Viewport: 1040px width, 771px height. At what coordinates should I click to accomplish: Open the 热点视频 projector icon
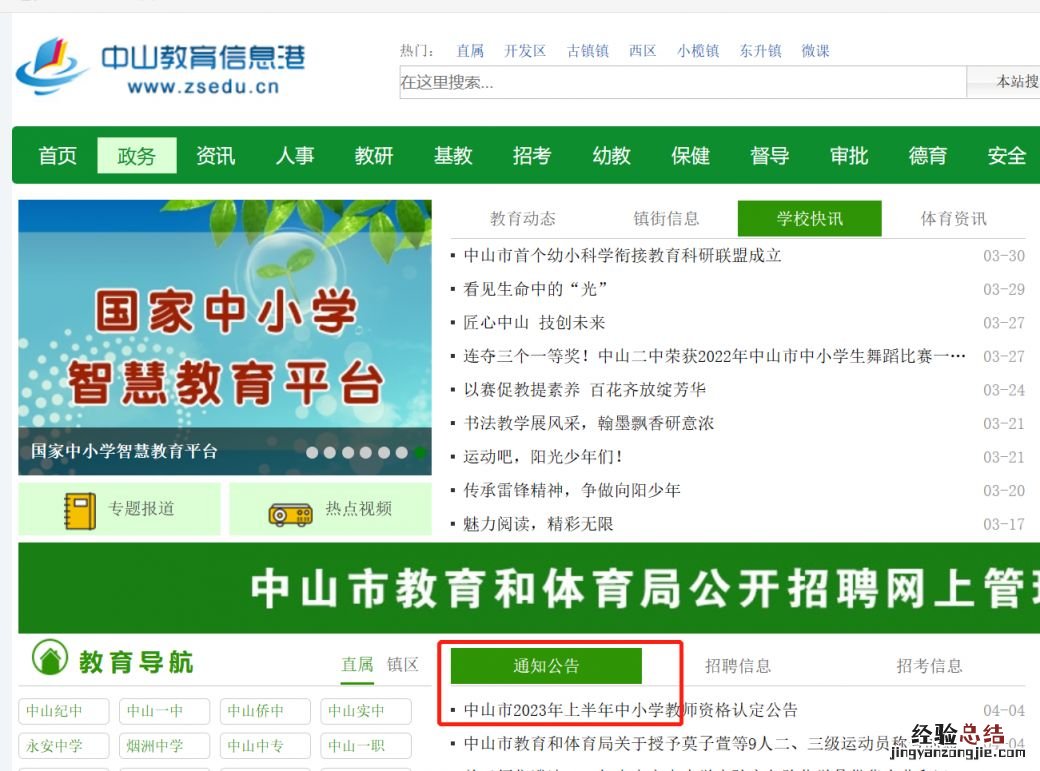tap(291, 515)
